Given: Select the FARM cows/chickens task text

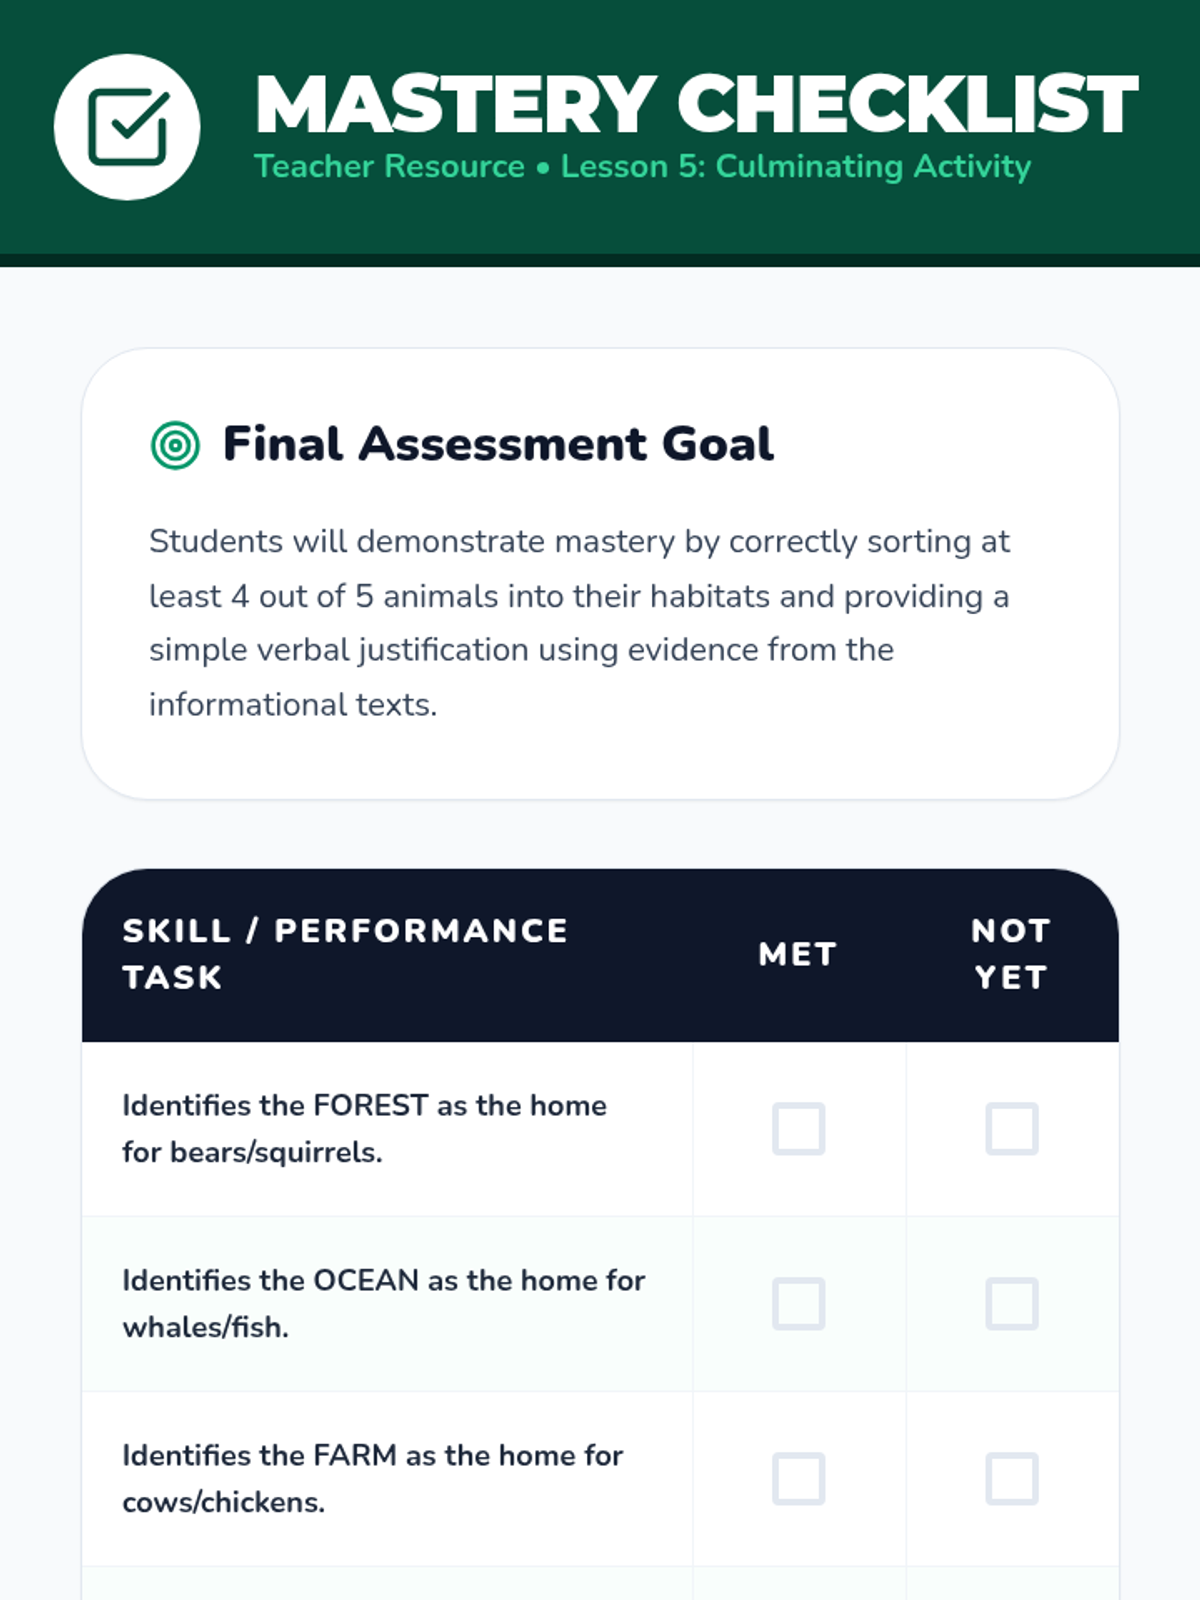Looking at the screenshot, I should (x=372, y=1479).
